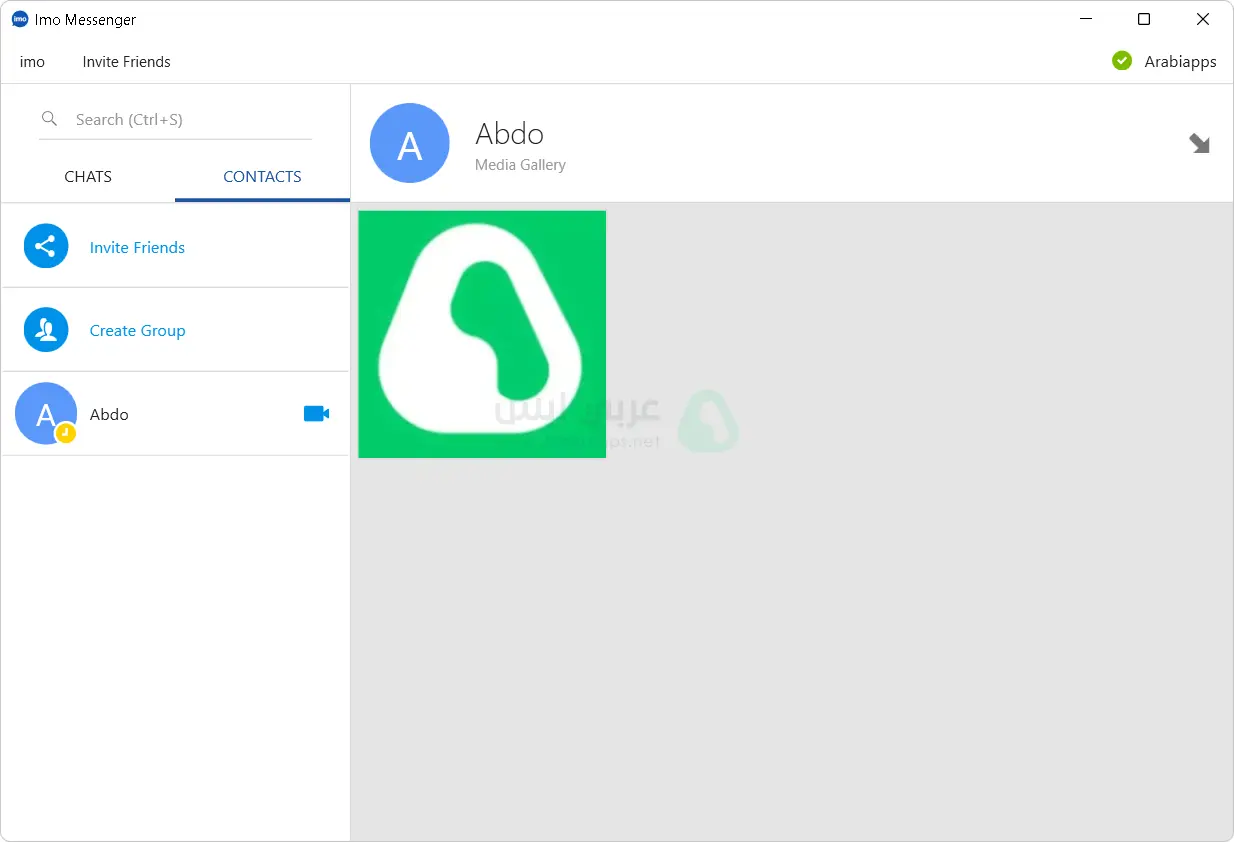This screenshot has height=842, width=1234.
Task: Open the Invite Friends menu bar item
Action: [x=126, y=62]
